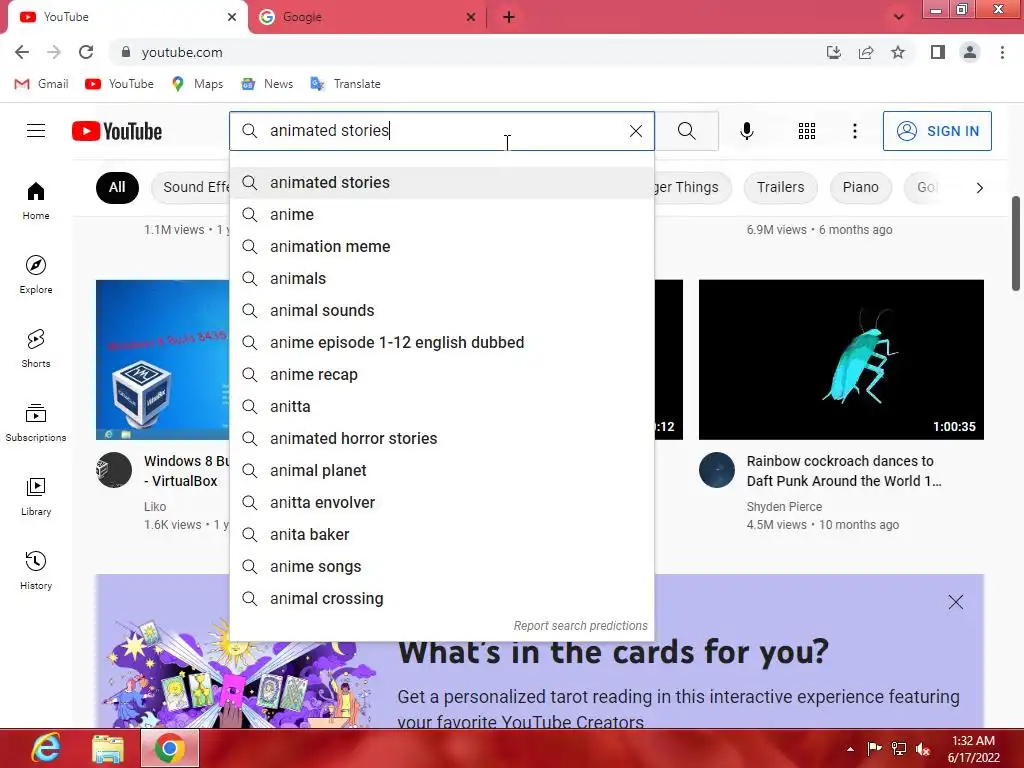Open the file explorer taskbar icon
Viewport: 1024px width, 768px height.
(108, 749)
